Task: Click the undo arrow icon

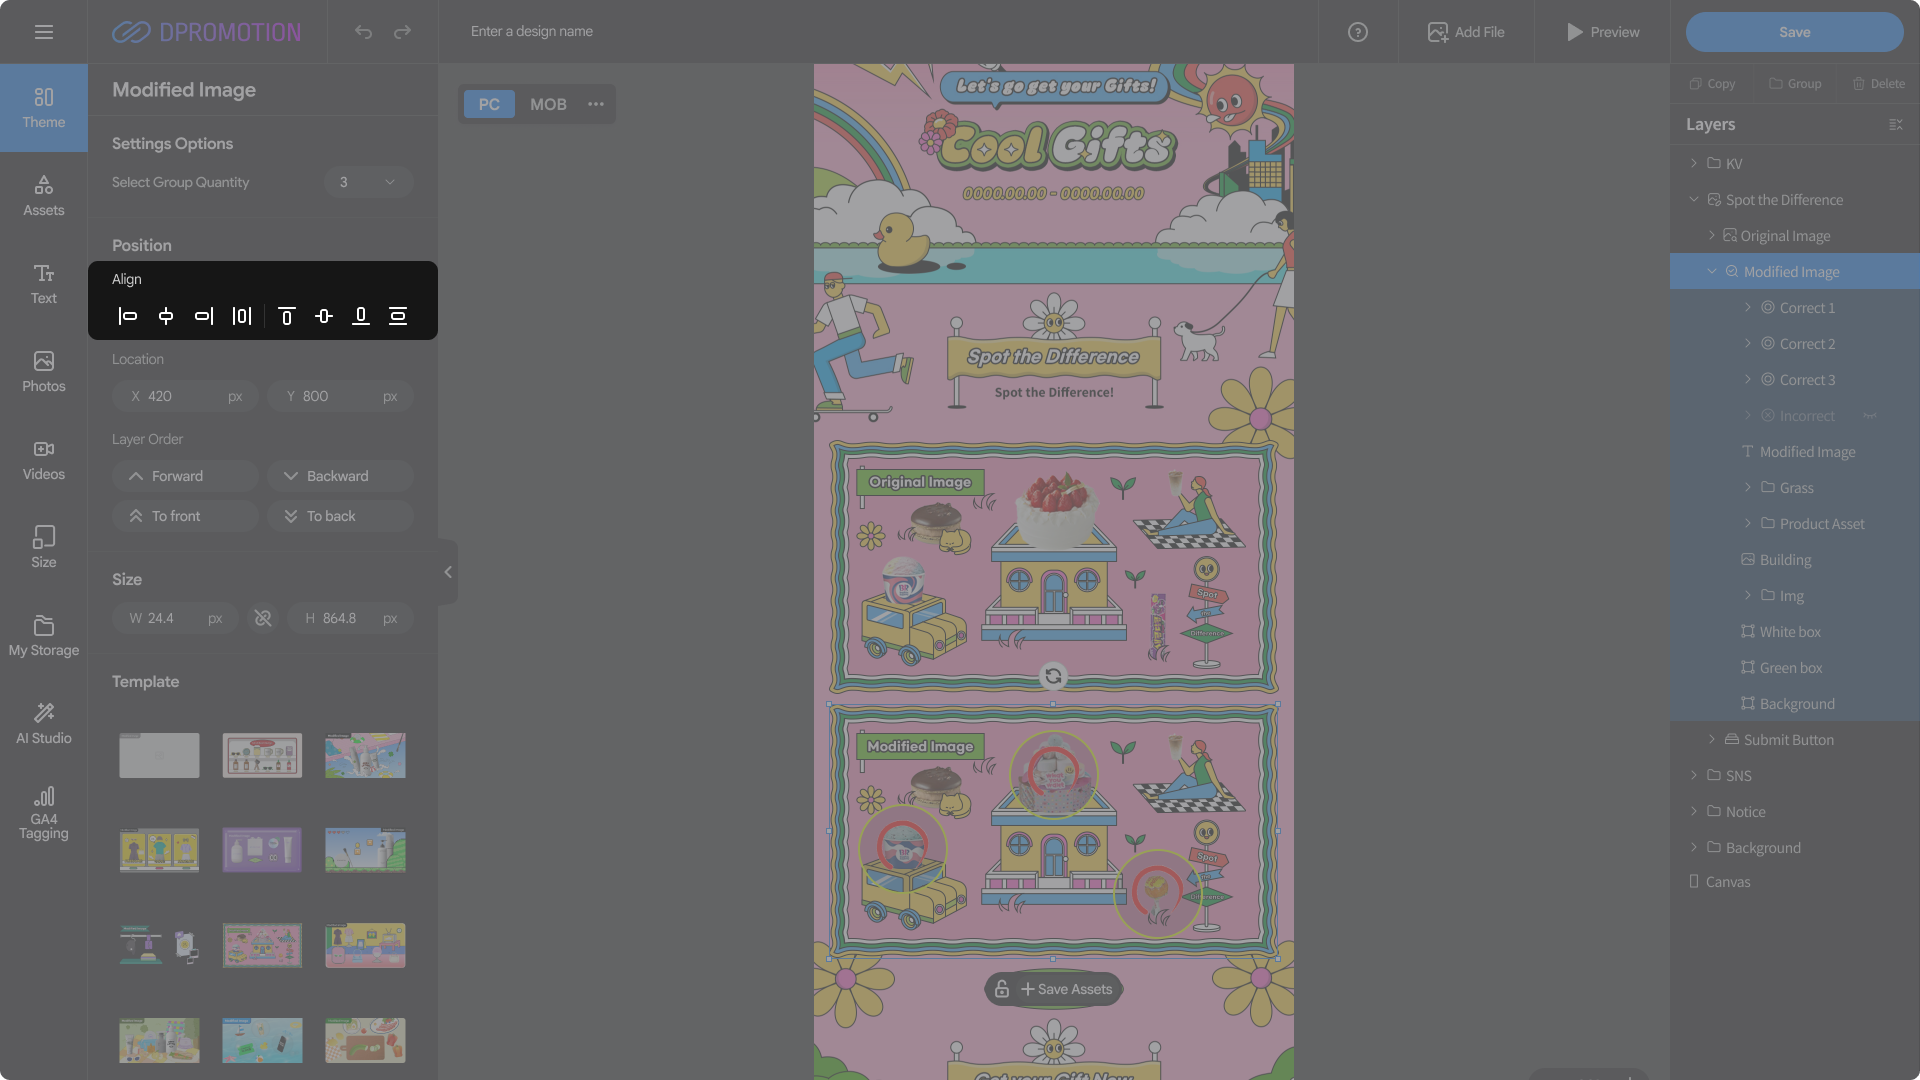Action: point(363,32)
